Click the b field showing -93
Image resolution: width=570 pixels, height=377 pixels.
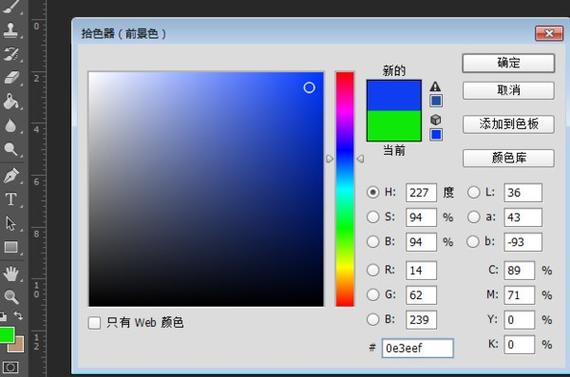coord(523,242)
